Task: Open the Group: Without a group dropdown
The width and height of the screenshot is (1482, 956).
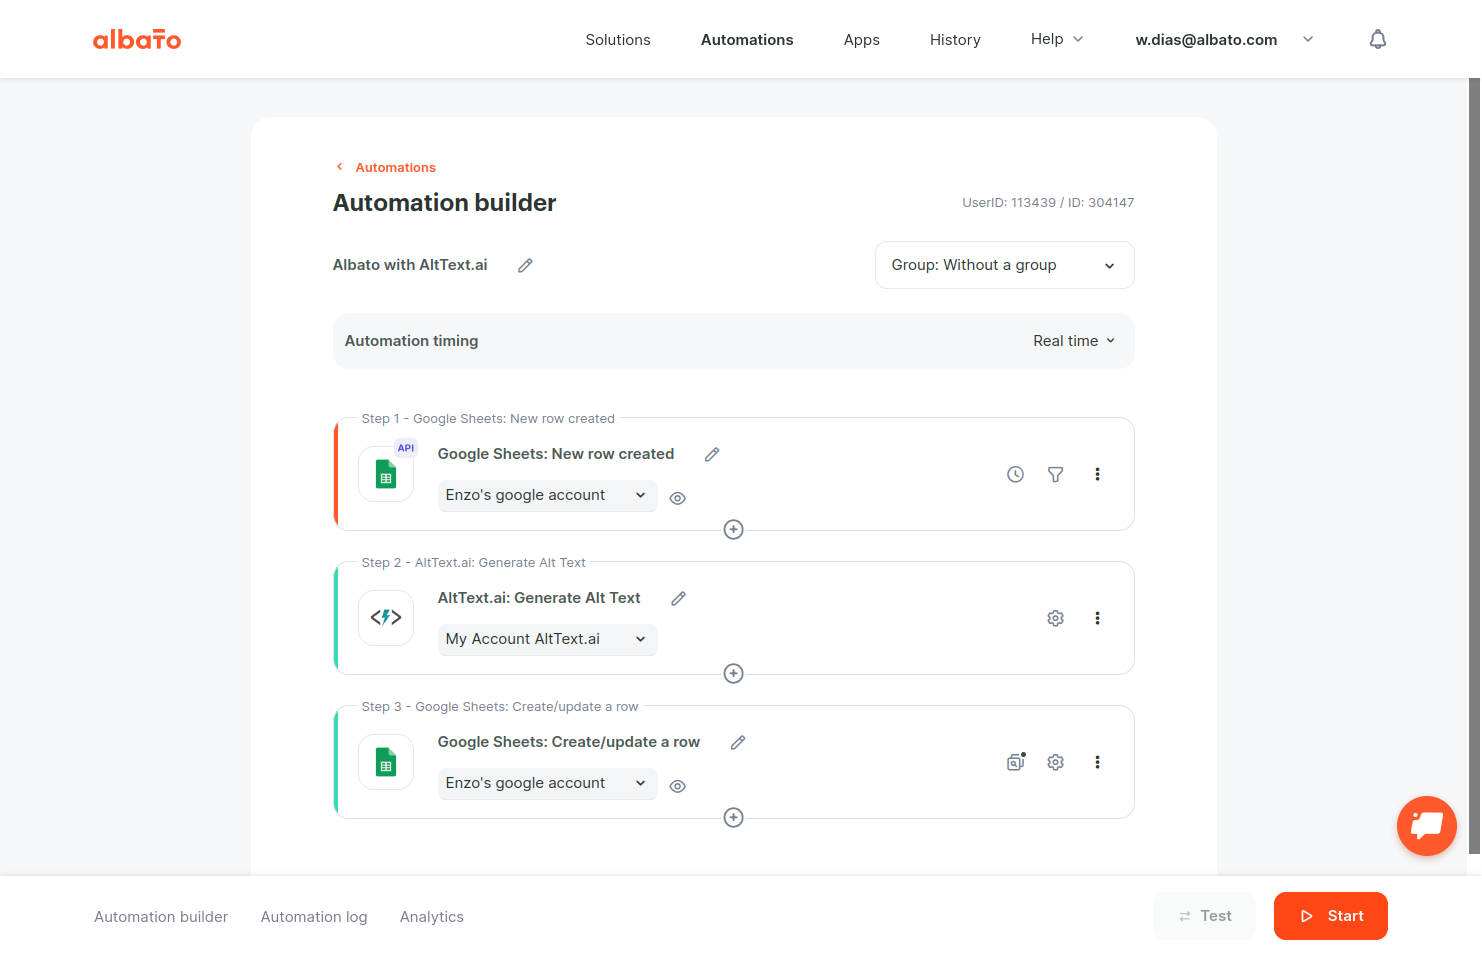Action: (x=1004, y=265)
